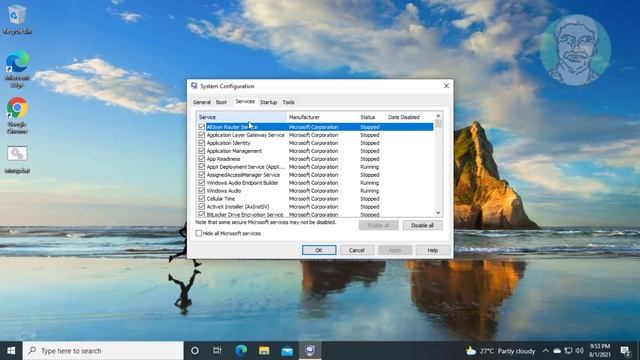Uncheck ActiveX Installer (AxInstSV) checkbox
This screenshot has height=360, width=640.
point(201,207)
